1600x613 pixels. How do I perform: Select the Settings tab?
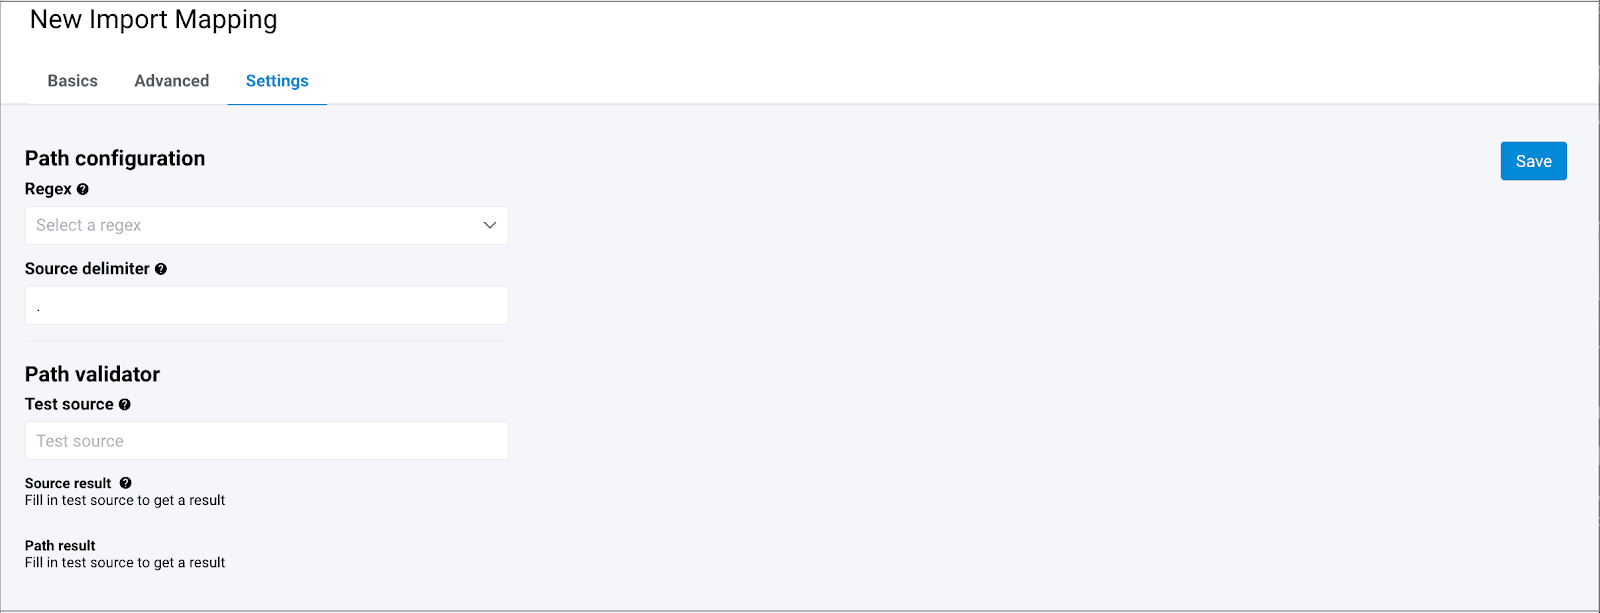point(277,81)
